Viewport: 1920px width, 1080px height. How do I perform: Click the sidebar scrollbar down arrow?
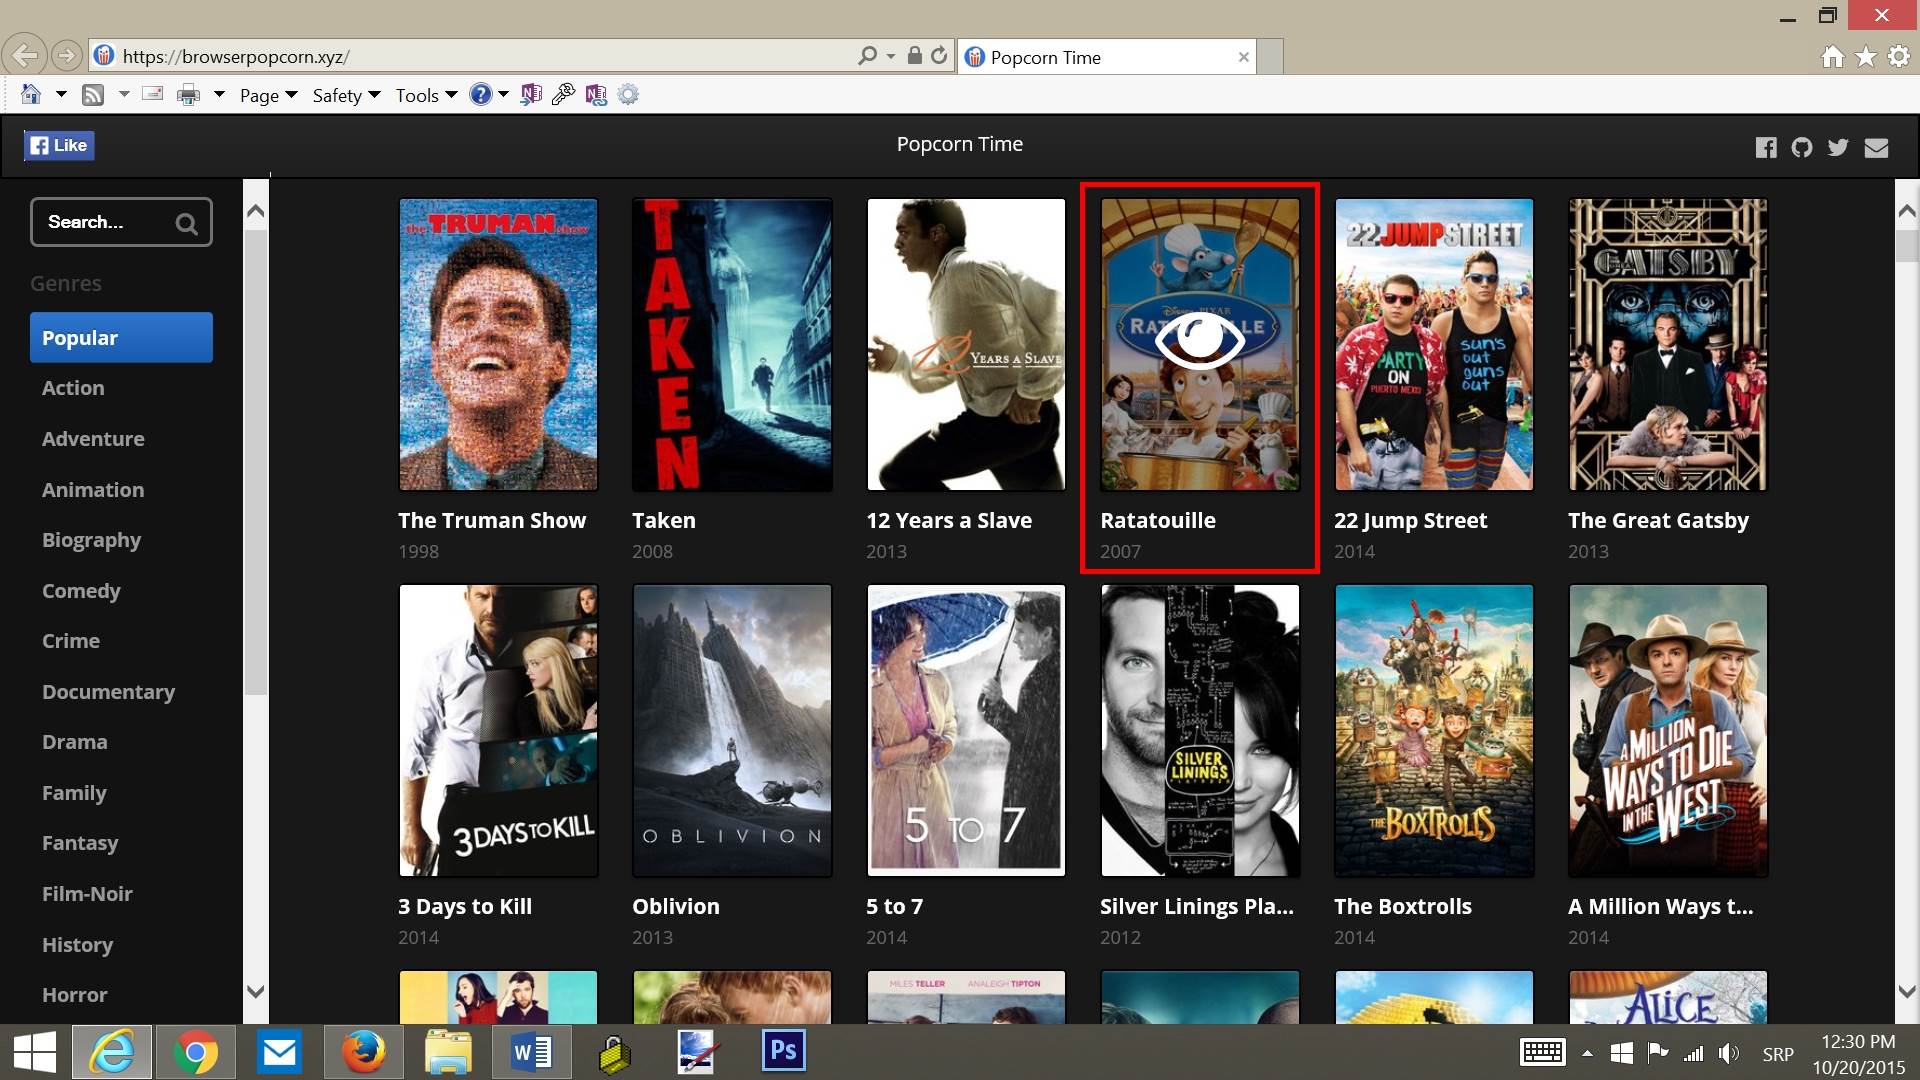[255, 993]
